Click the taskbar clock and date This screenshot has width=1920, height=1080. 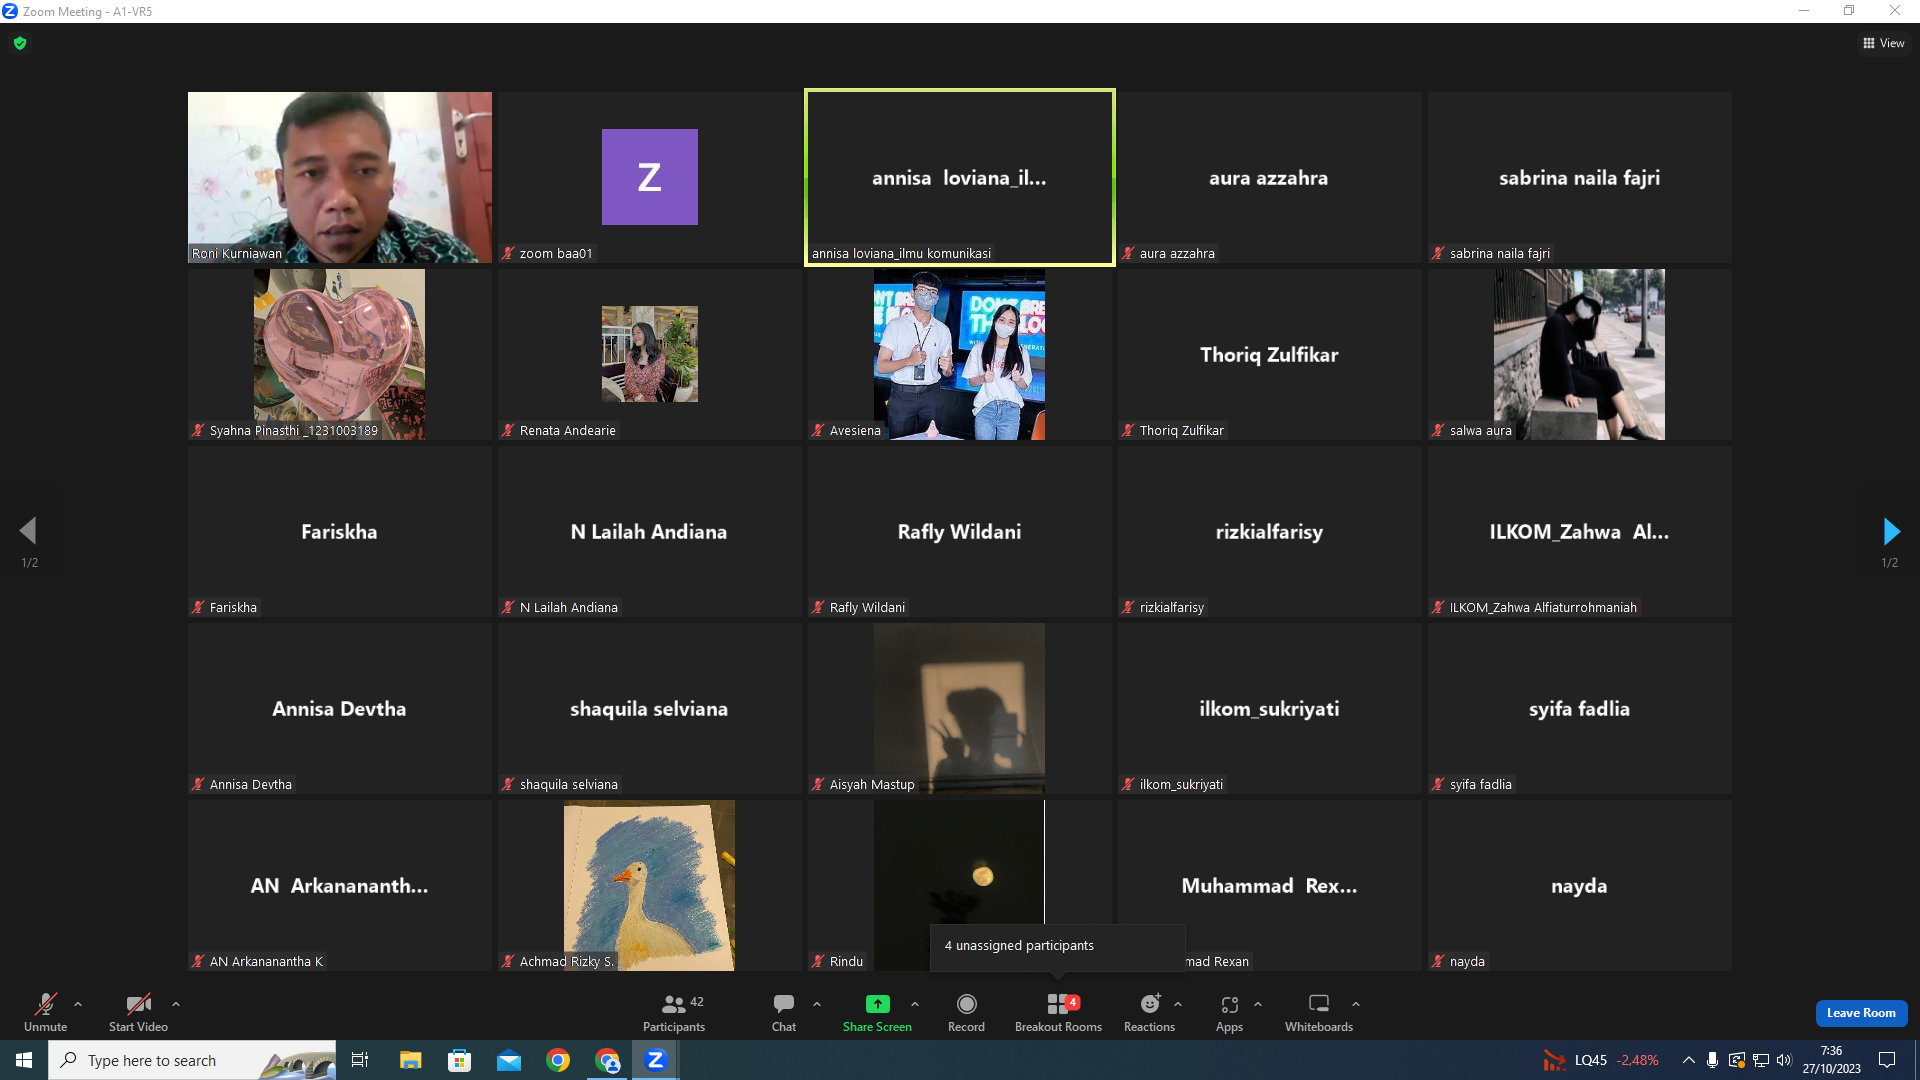click(1832, 1060)
